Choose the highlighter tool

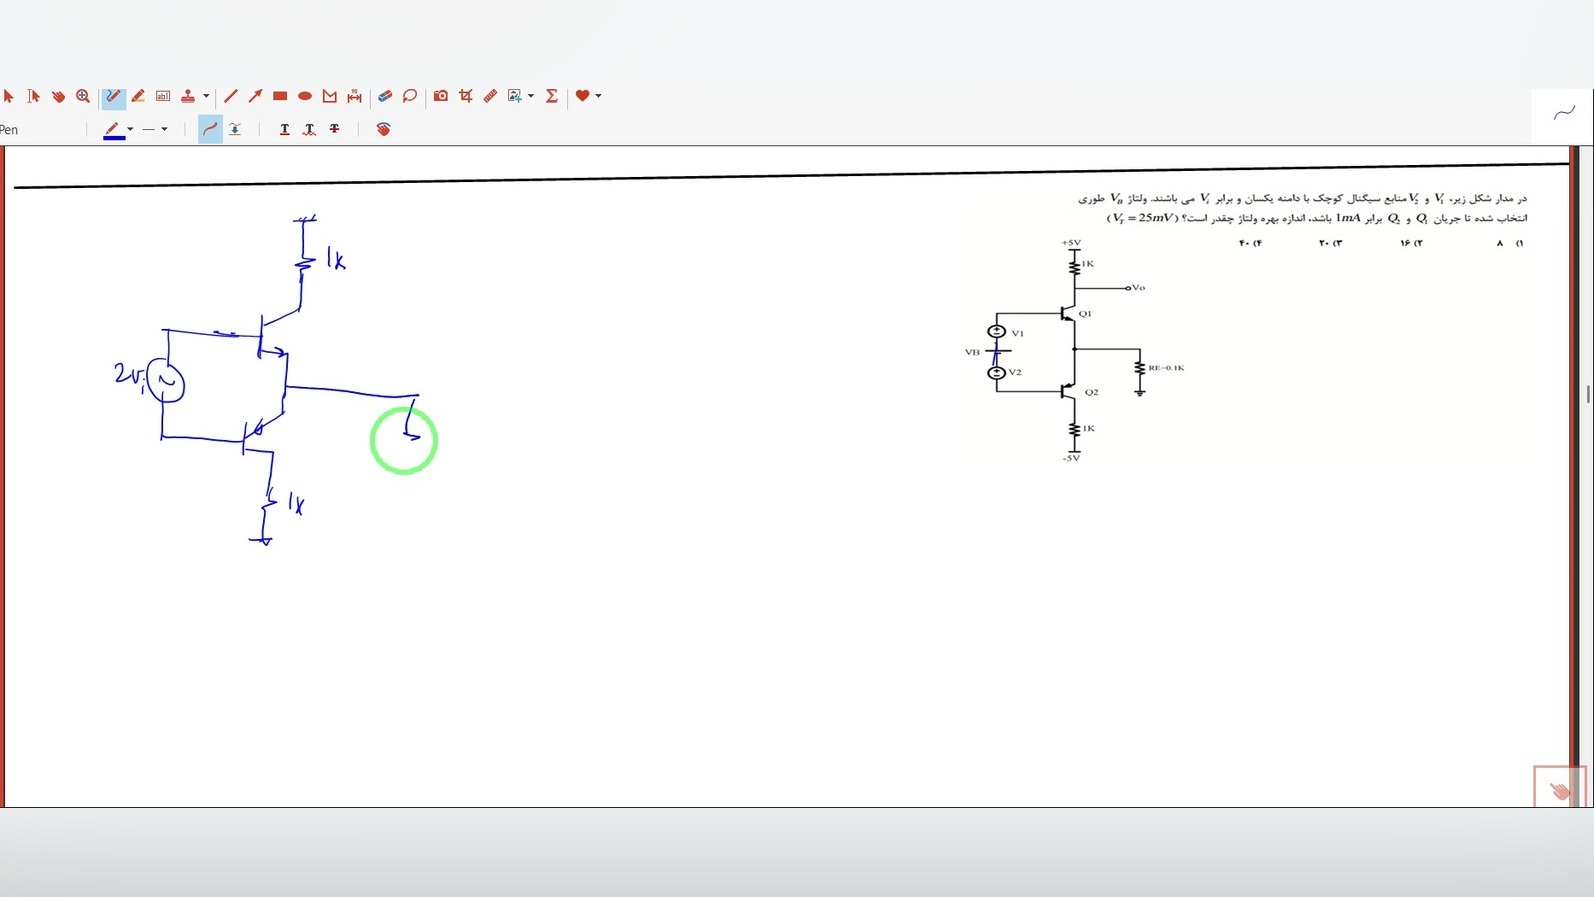coord(138,96)
